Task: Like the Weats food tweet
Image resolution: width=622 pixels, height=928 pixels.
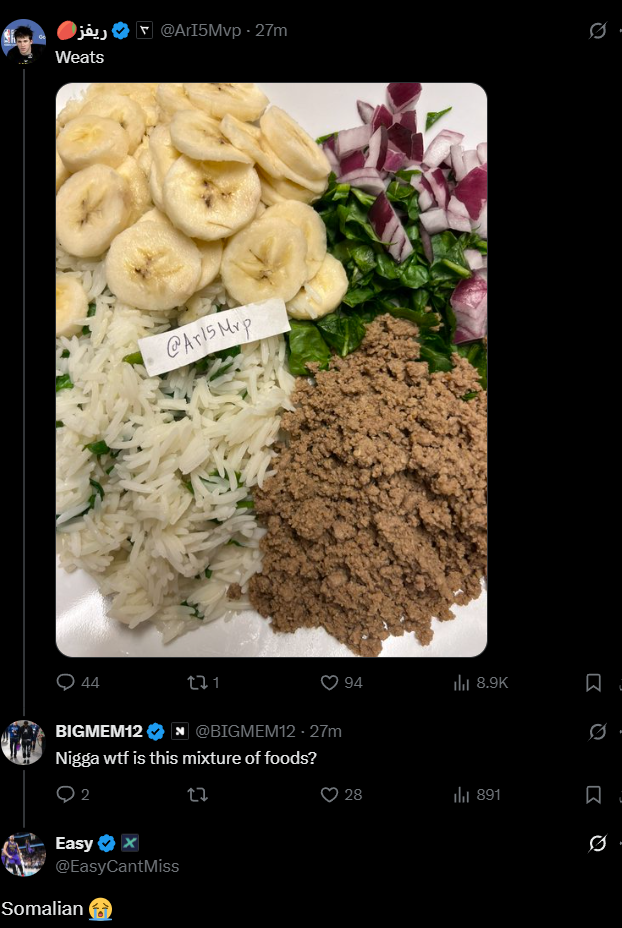Action: click(x=330, y=682)
